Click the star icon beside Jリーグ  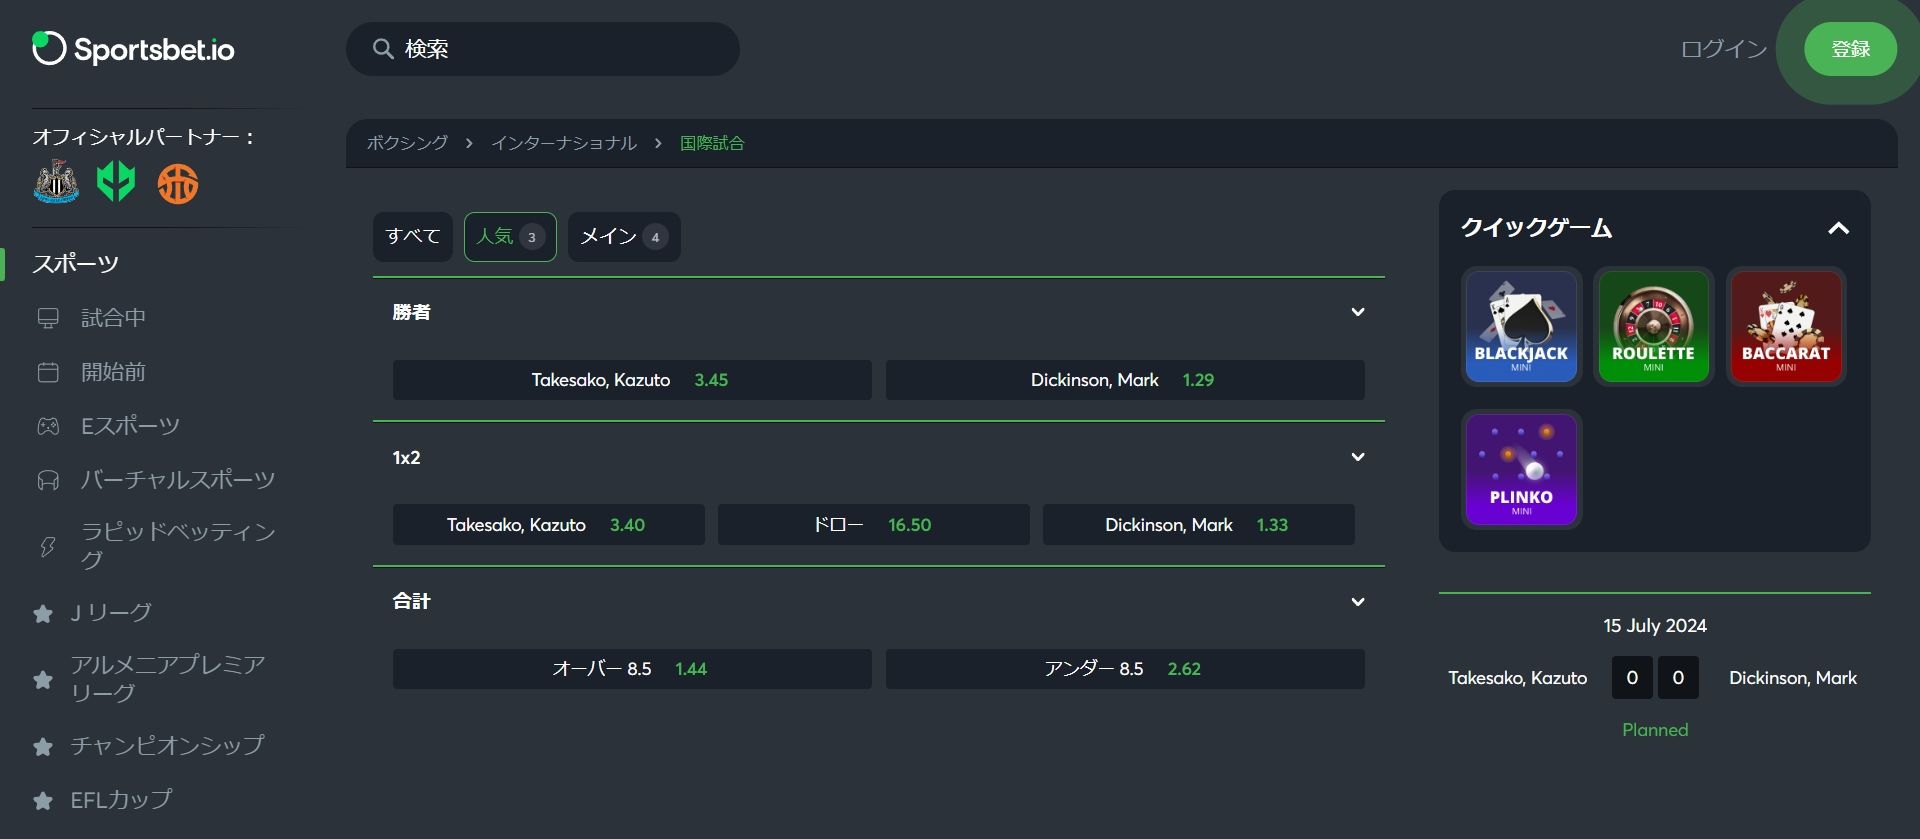tap(43, 613)
